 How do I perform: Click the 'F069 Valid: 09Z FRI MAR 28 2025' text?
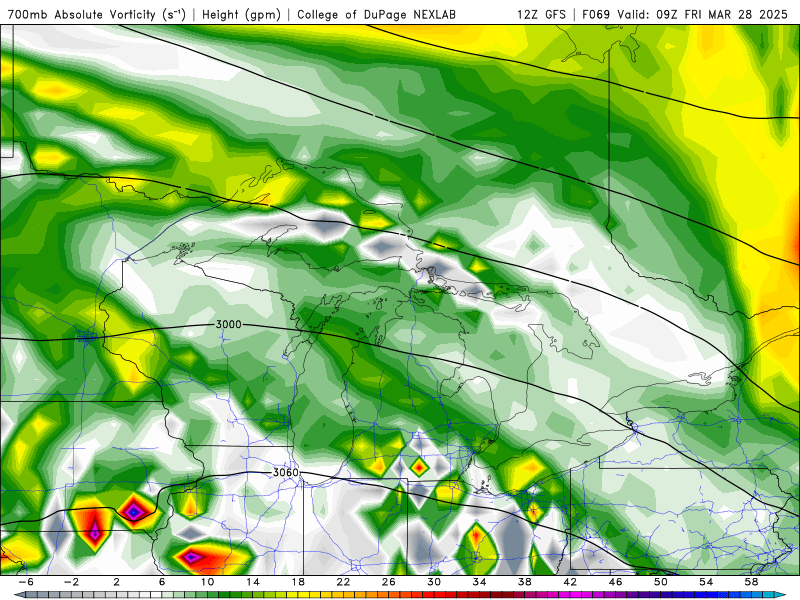pyautogui.click(x=685, y=14)
